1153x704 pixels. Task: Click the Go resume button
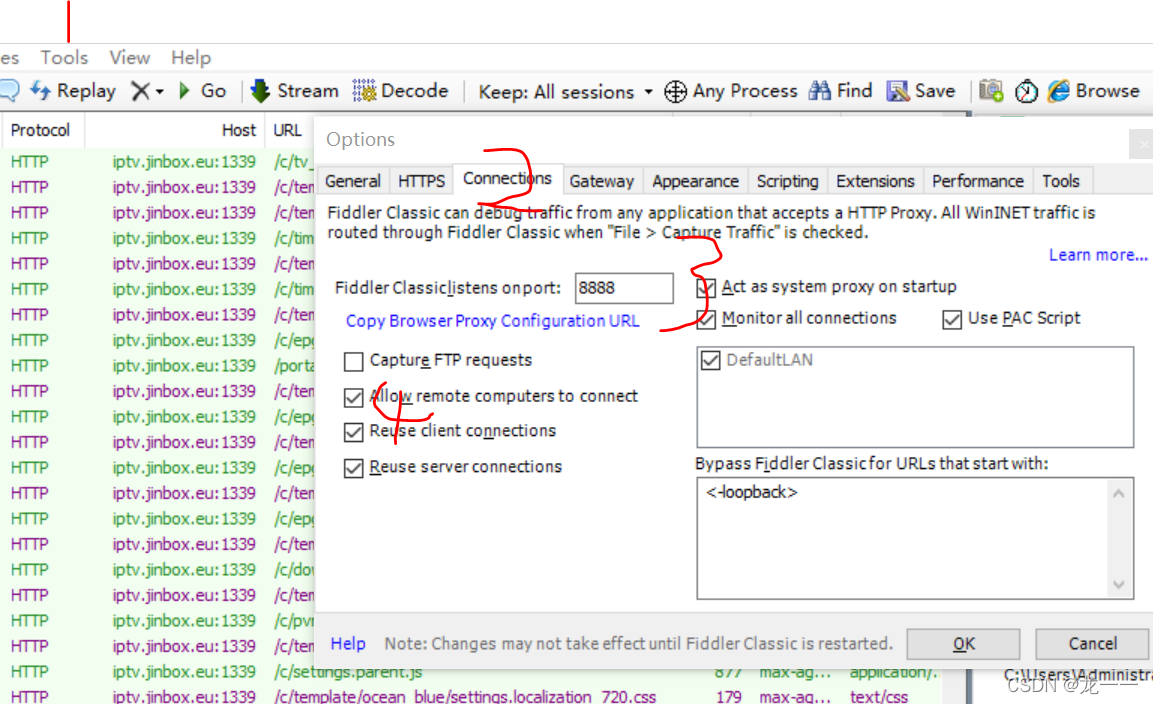201,90
